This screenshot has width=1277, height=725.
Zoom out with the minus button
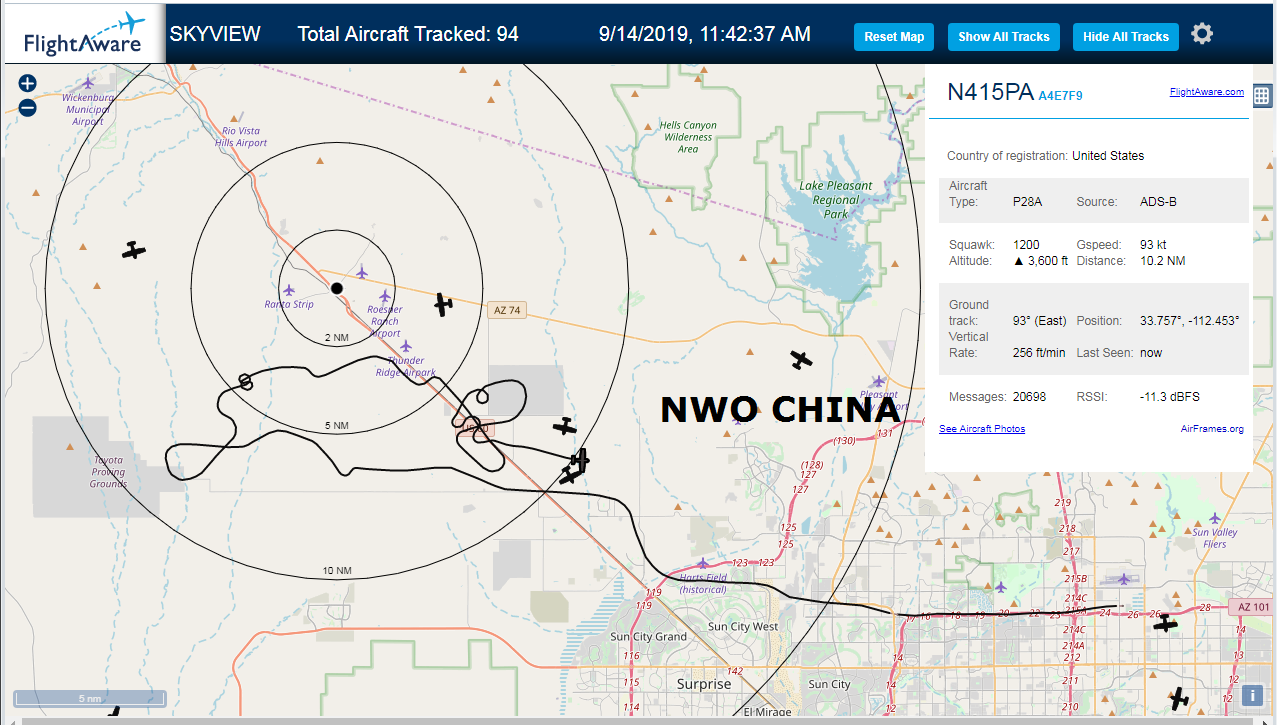coord(28,107)
